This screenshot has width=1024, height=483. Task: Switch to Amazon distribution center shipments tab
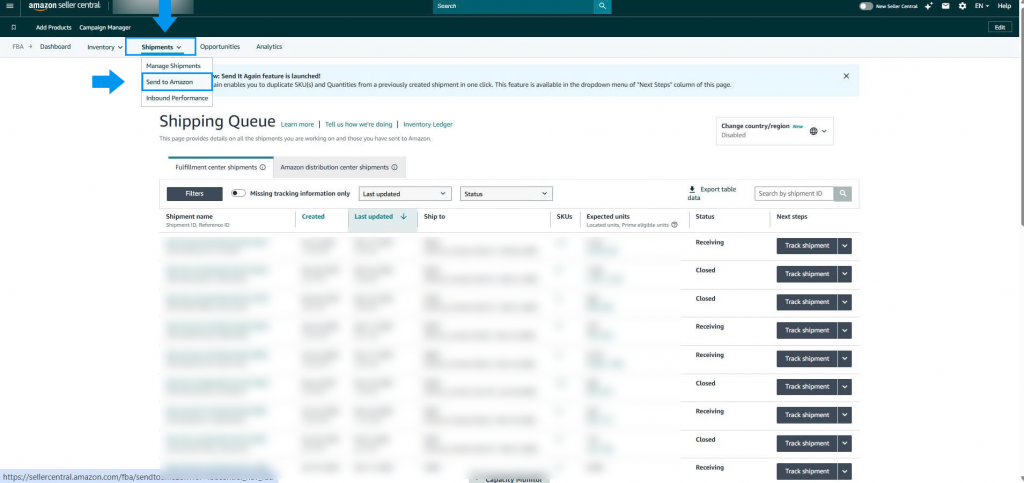coord(339,167)
